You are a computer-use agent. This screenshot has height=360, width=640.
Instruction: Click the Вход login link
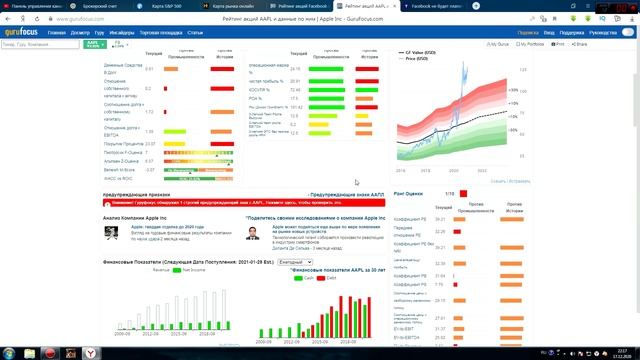click(x=549, y=33)
